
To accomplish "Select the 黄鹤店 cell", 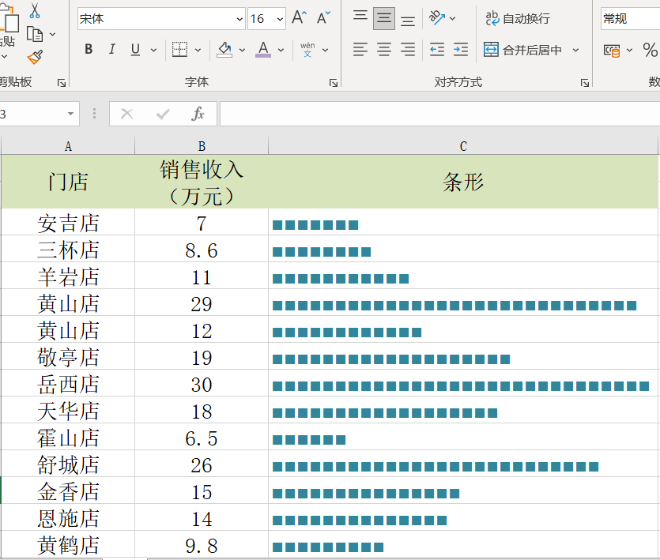I will [x=68, y=545].
